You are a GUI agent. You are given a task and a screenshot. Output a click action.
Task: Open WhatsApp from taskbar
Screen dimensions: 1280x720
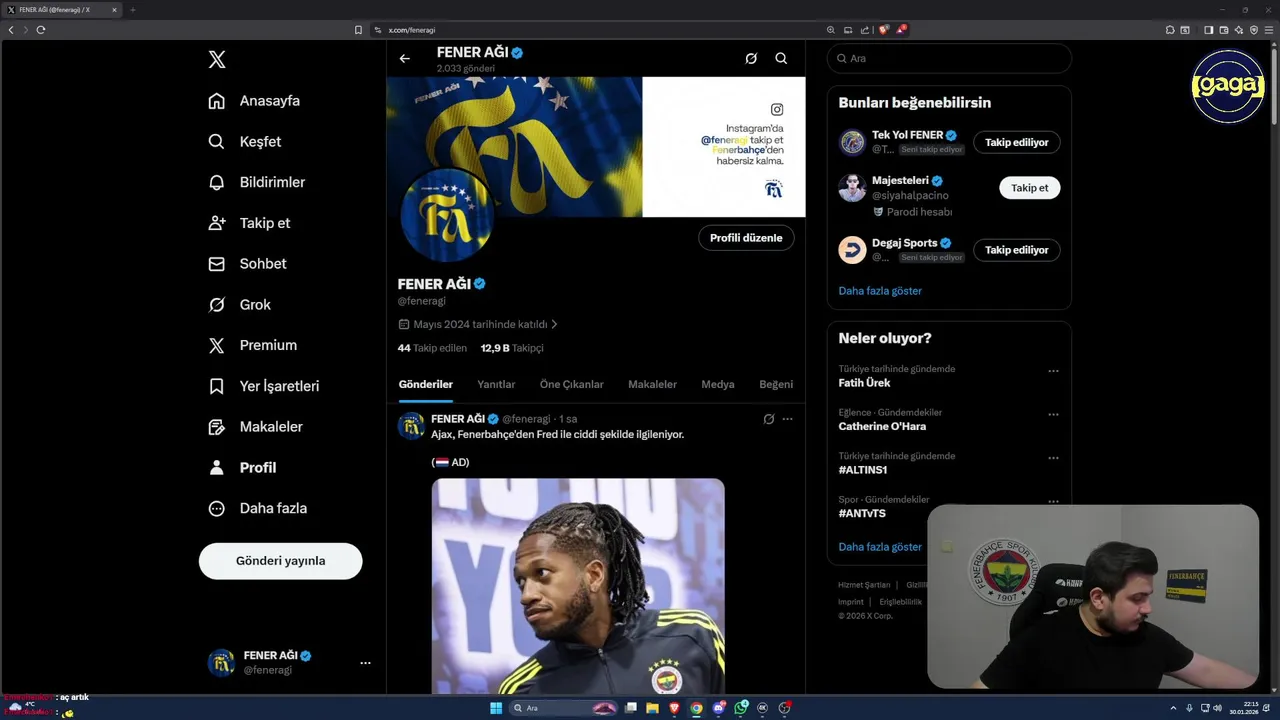[x=741, y=708]
